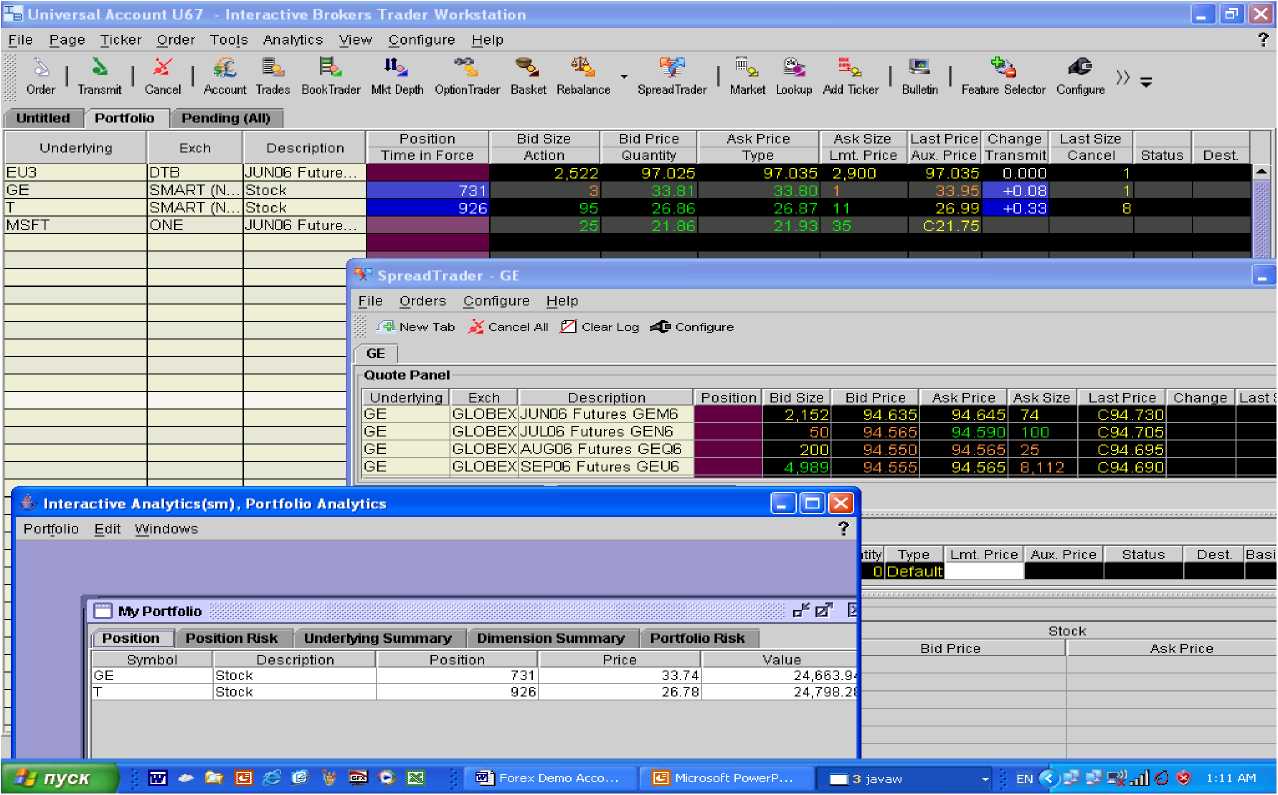
Task: Expand hidden system tray icons arrow
Action: (1048, 777)
